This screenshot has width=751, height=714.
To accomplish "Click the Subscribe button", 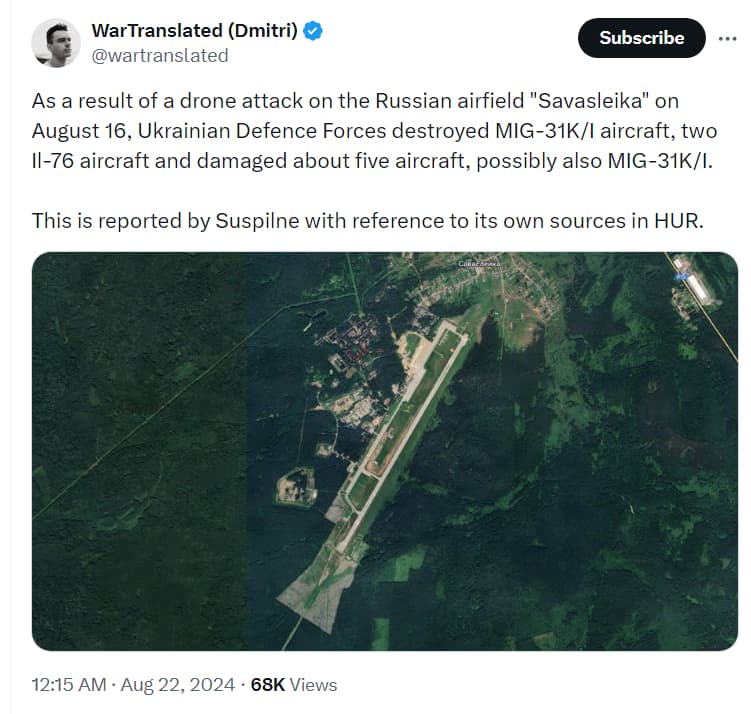I will click(641, 38).
